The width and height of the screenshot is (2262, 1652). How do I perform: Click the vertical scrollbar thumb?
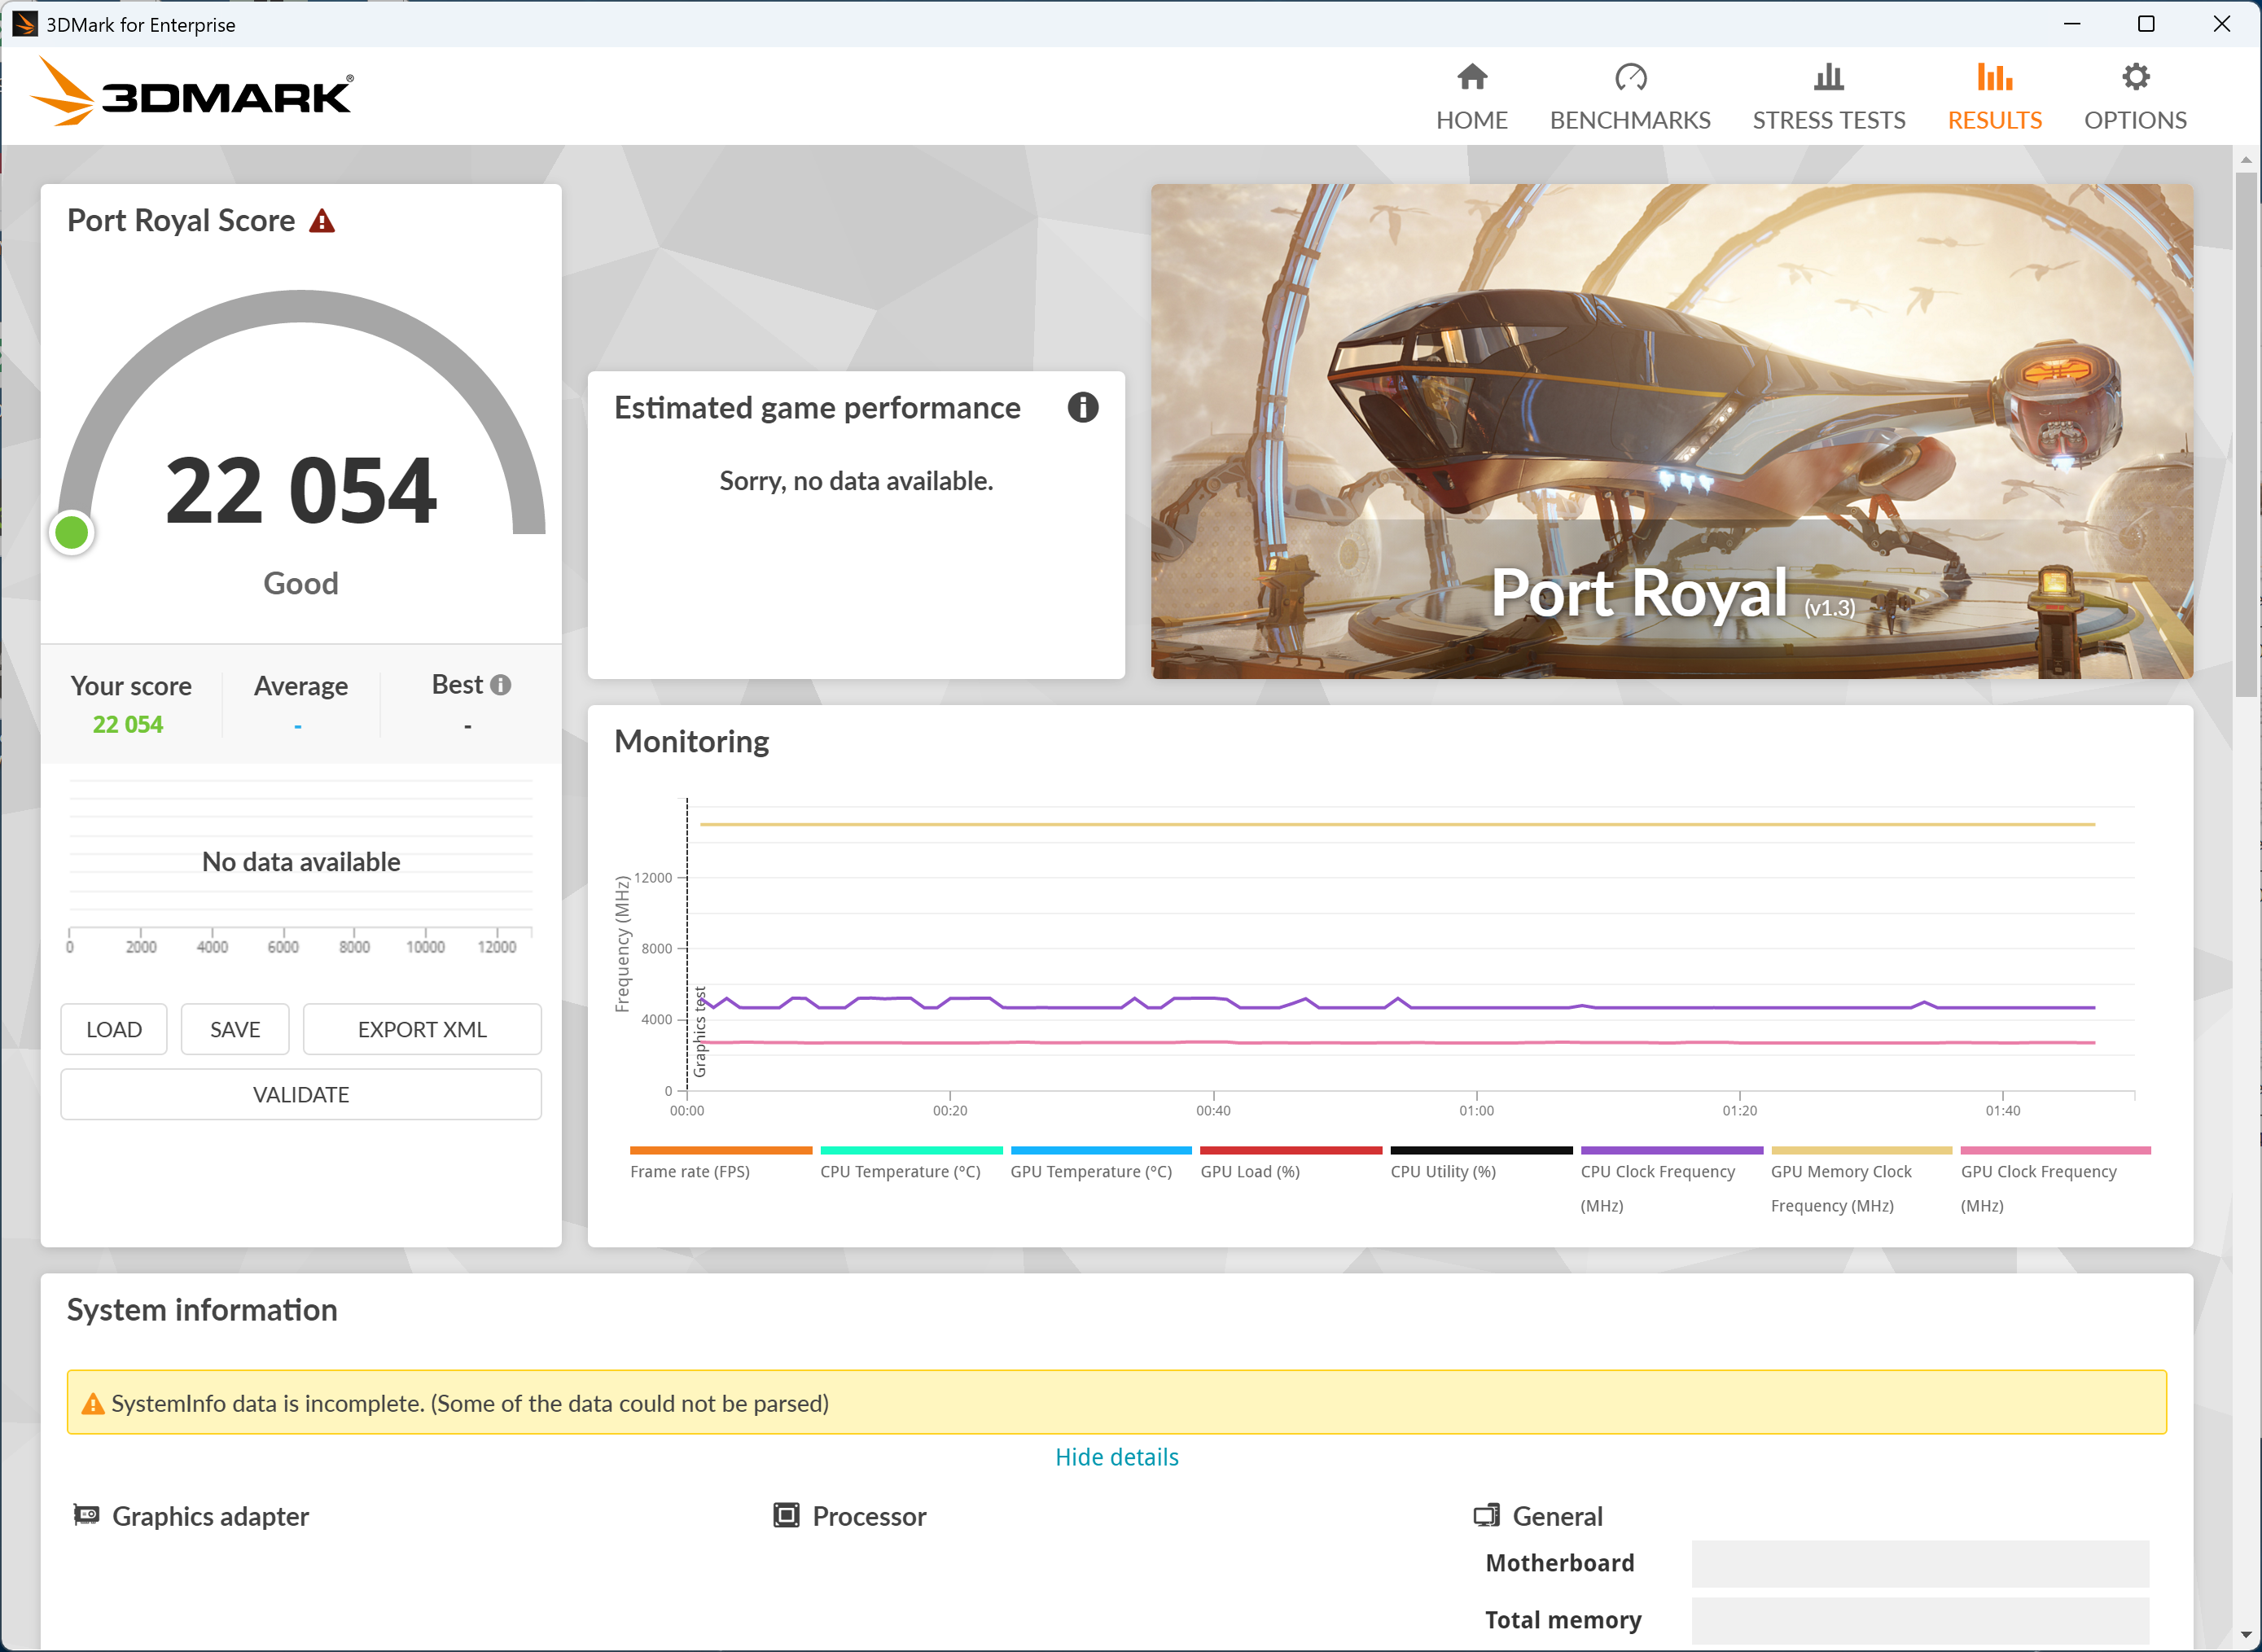pyautogui.click(x=2246, y=435)
